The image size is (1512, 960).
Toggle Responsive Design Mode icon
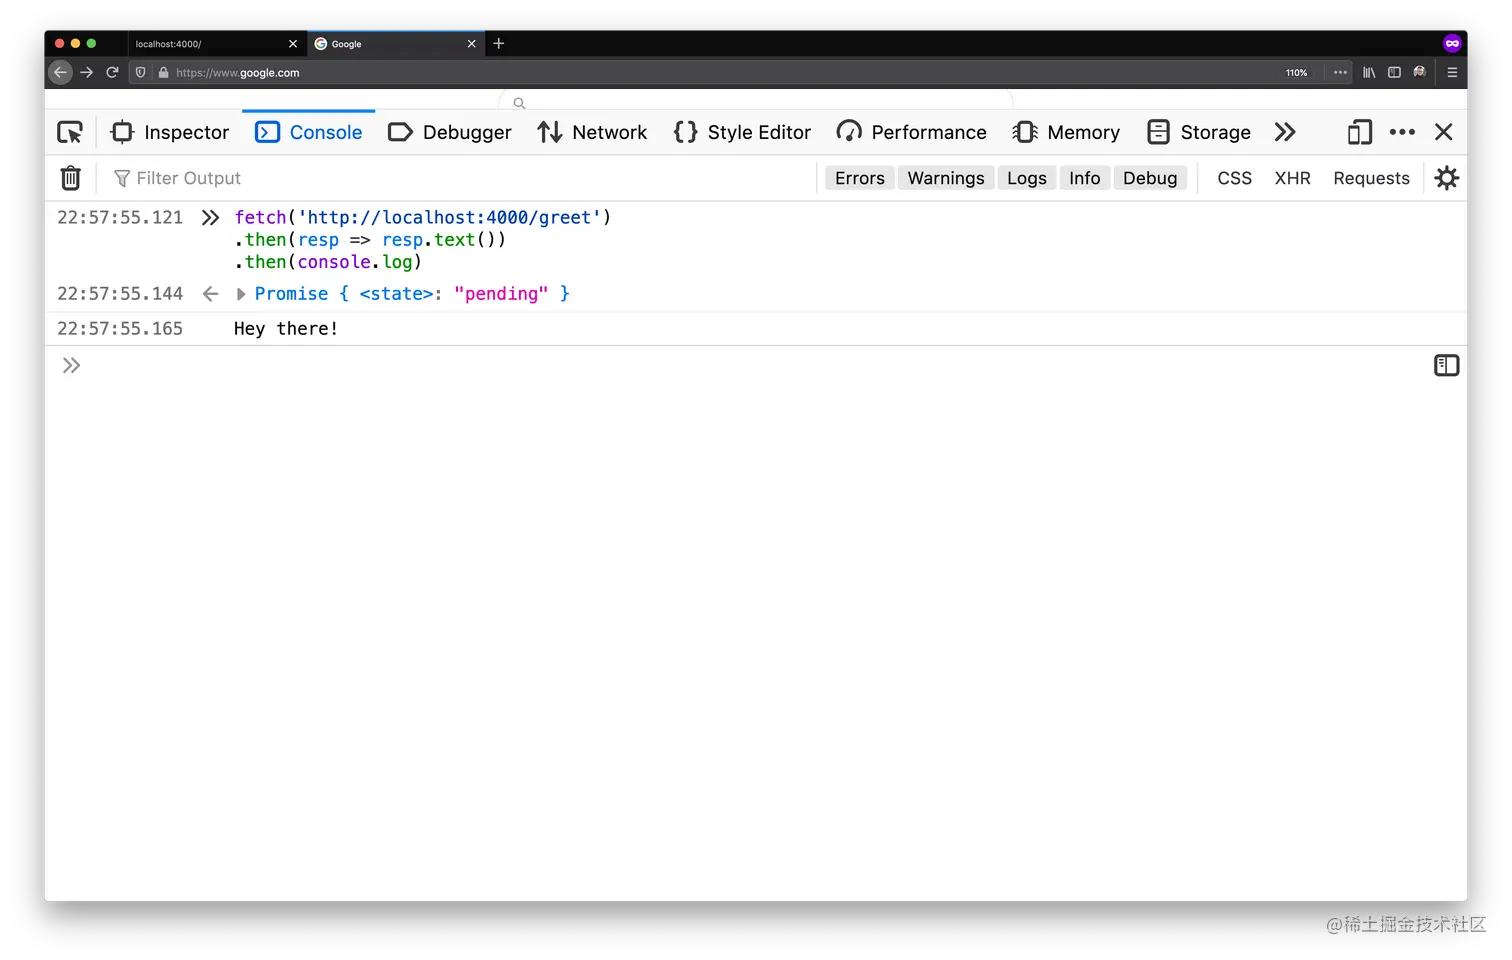1359,132
